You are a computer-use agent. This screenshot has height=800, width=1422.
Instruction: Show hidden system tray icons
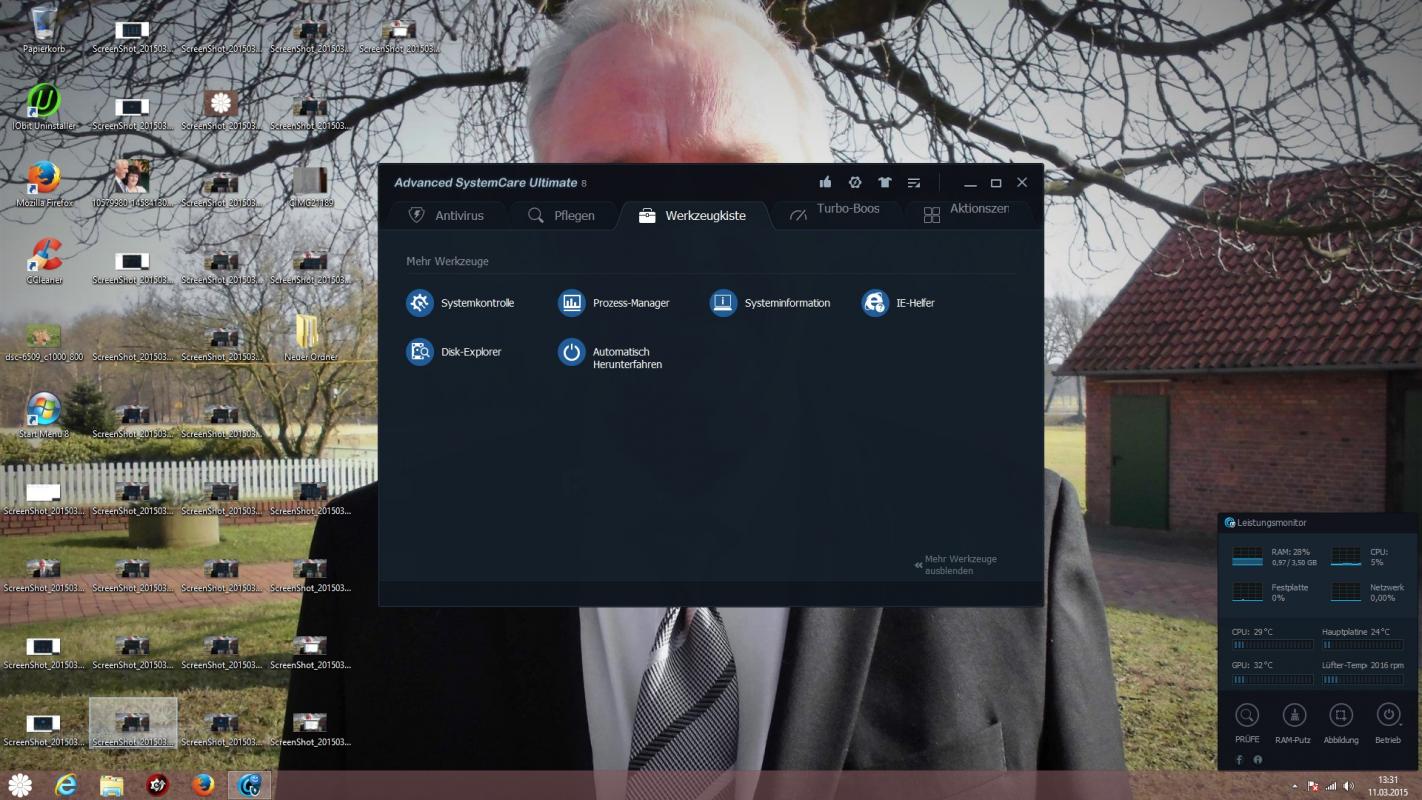click(1295, 786)
